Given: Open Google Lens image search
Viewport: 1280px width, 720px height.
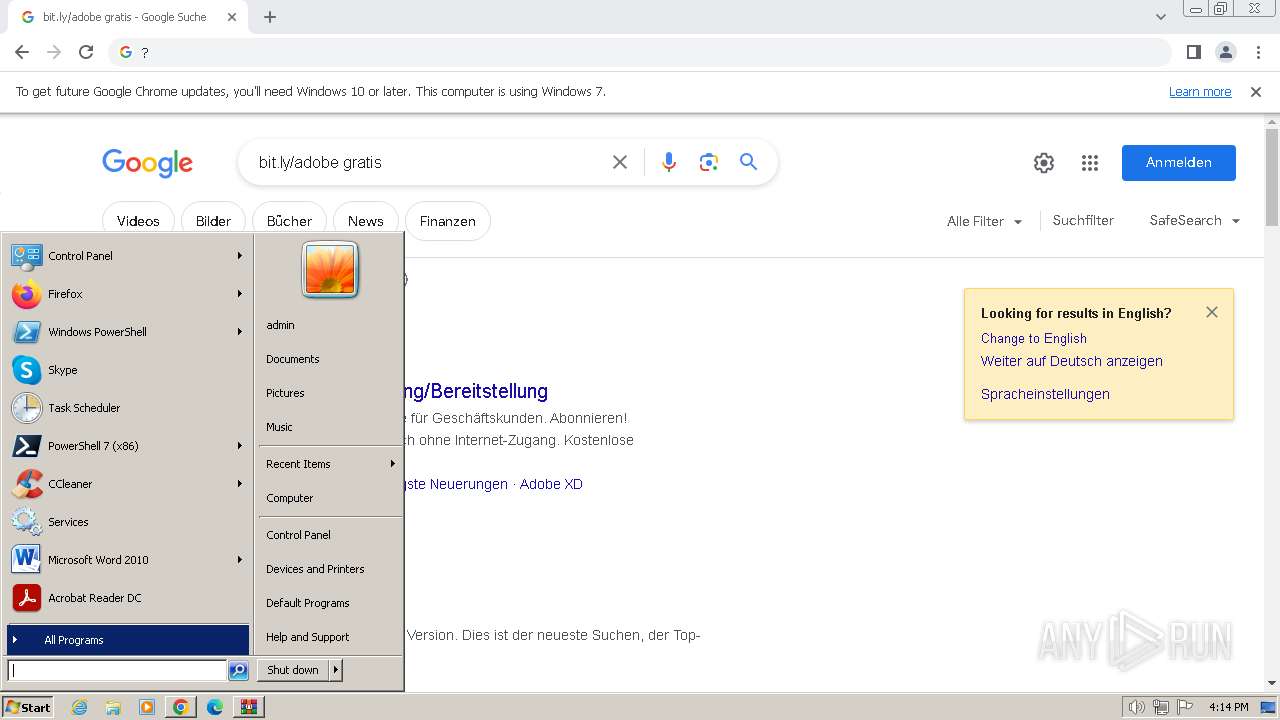Looking at the screenshot, I should [709, 162].
